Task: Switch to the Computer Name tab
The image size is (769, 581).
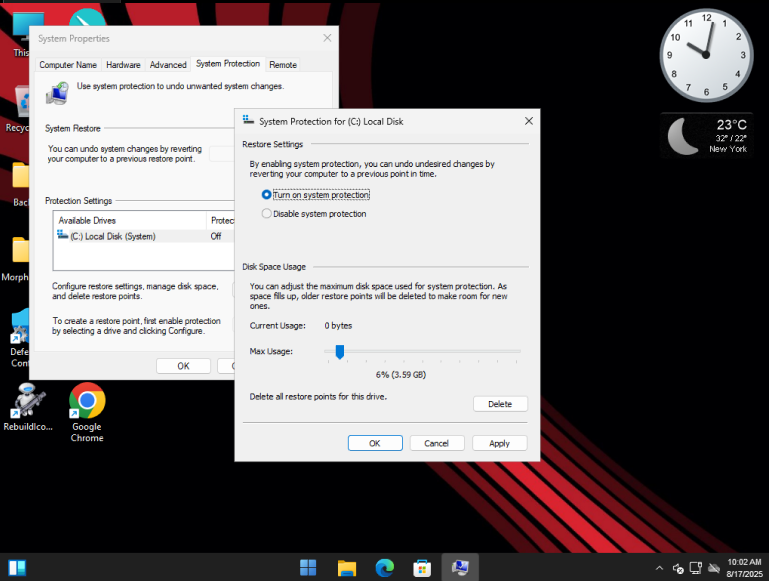Action: [68, 65]
